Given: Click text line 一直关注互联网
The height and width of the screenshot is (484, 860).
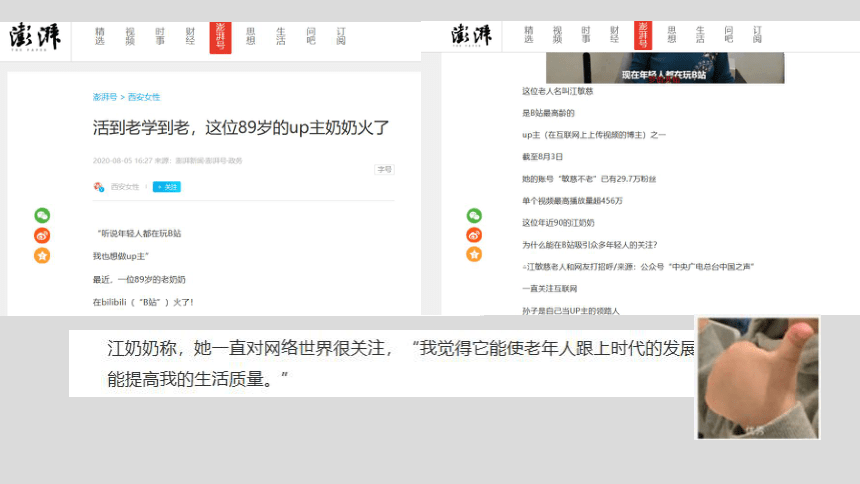Looking at the screenshot, I should point(550,289).
